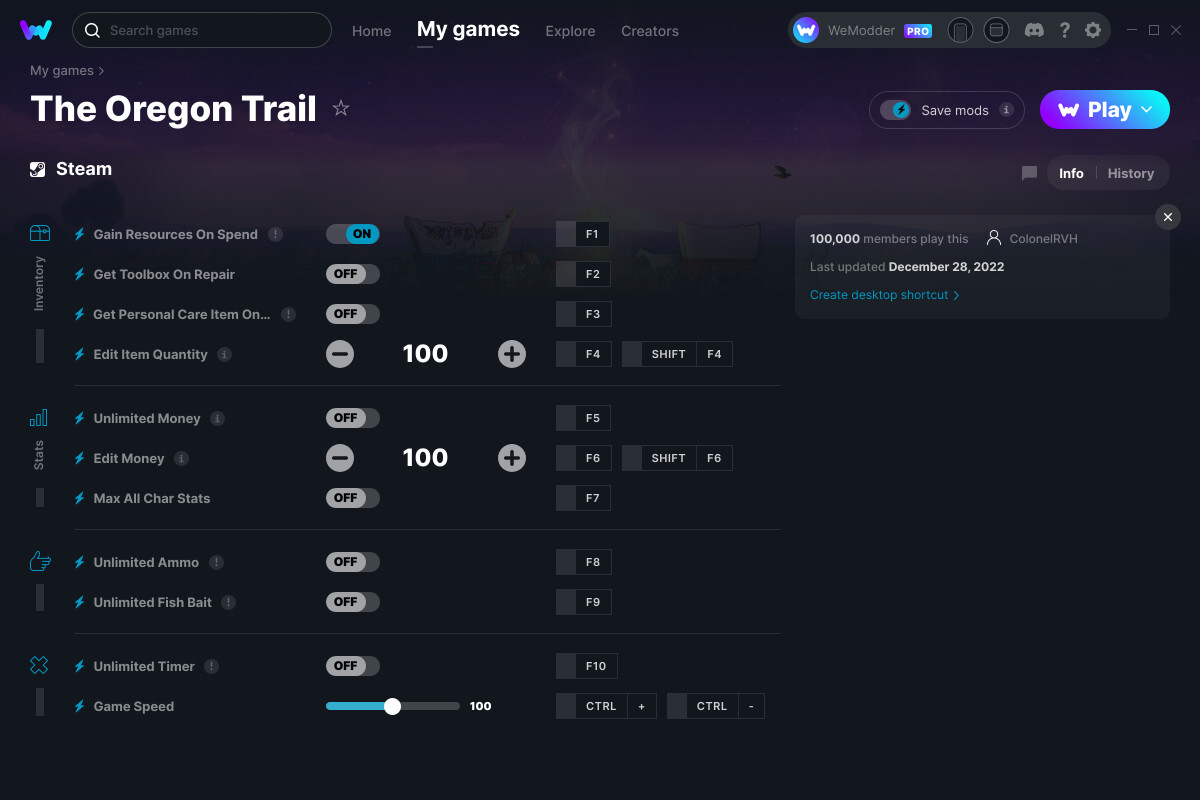The image size is (1200, 800).
Task: Enable Unlimited Money toggle
Action: pyautogui.click(x=353, y=418)
